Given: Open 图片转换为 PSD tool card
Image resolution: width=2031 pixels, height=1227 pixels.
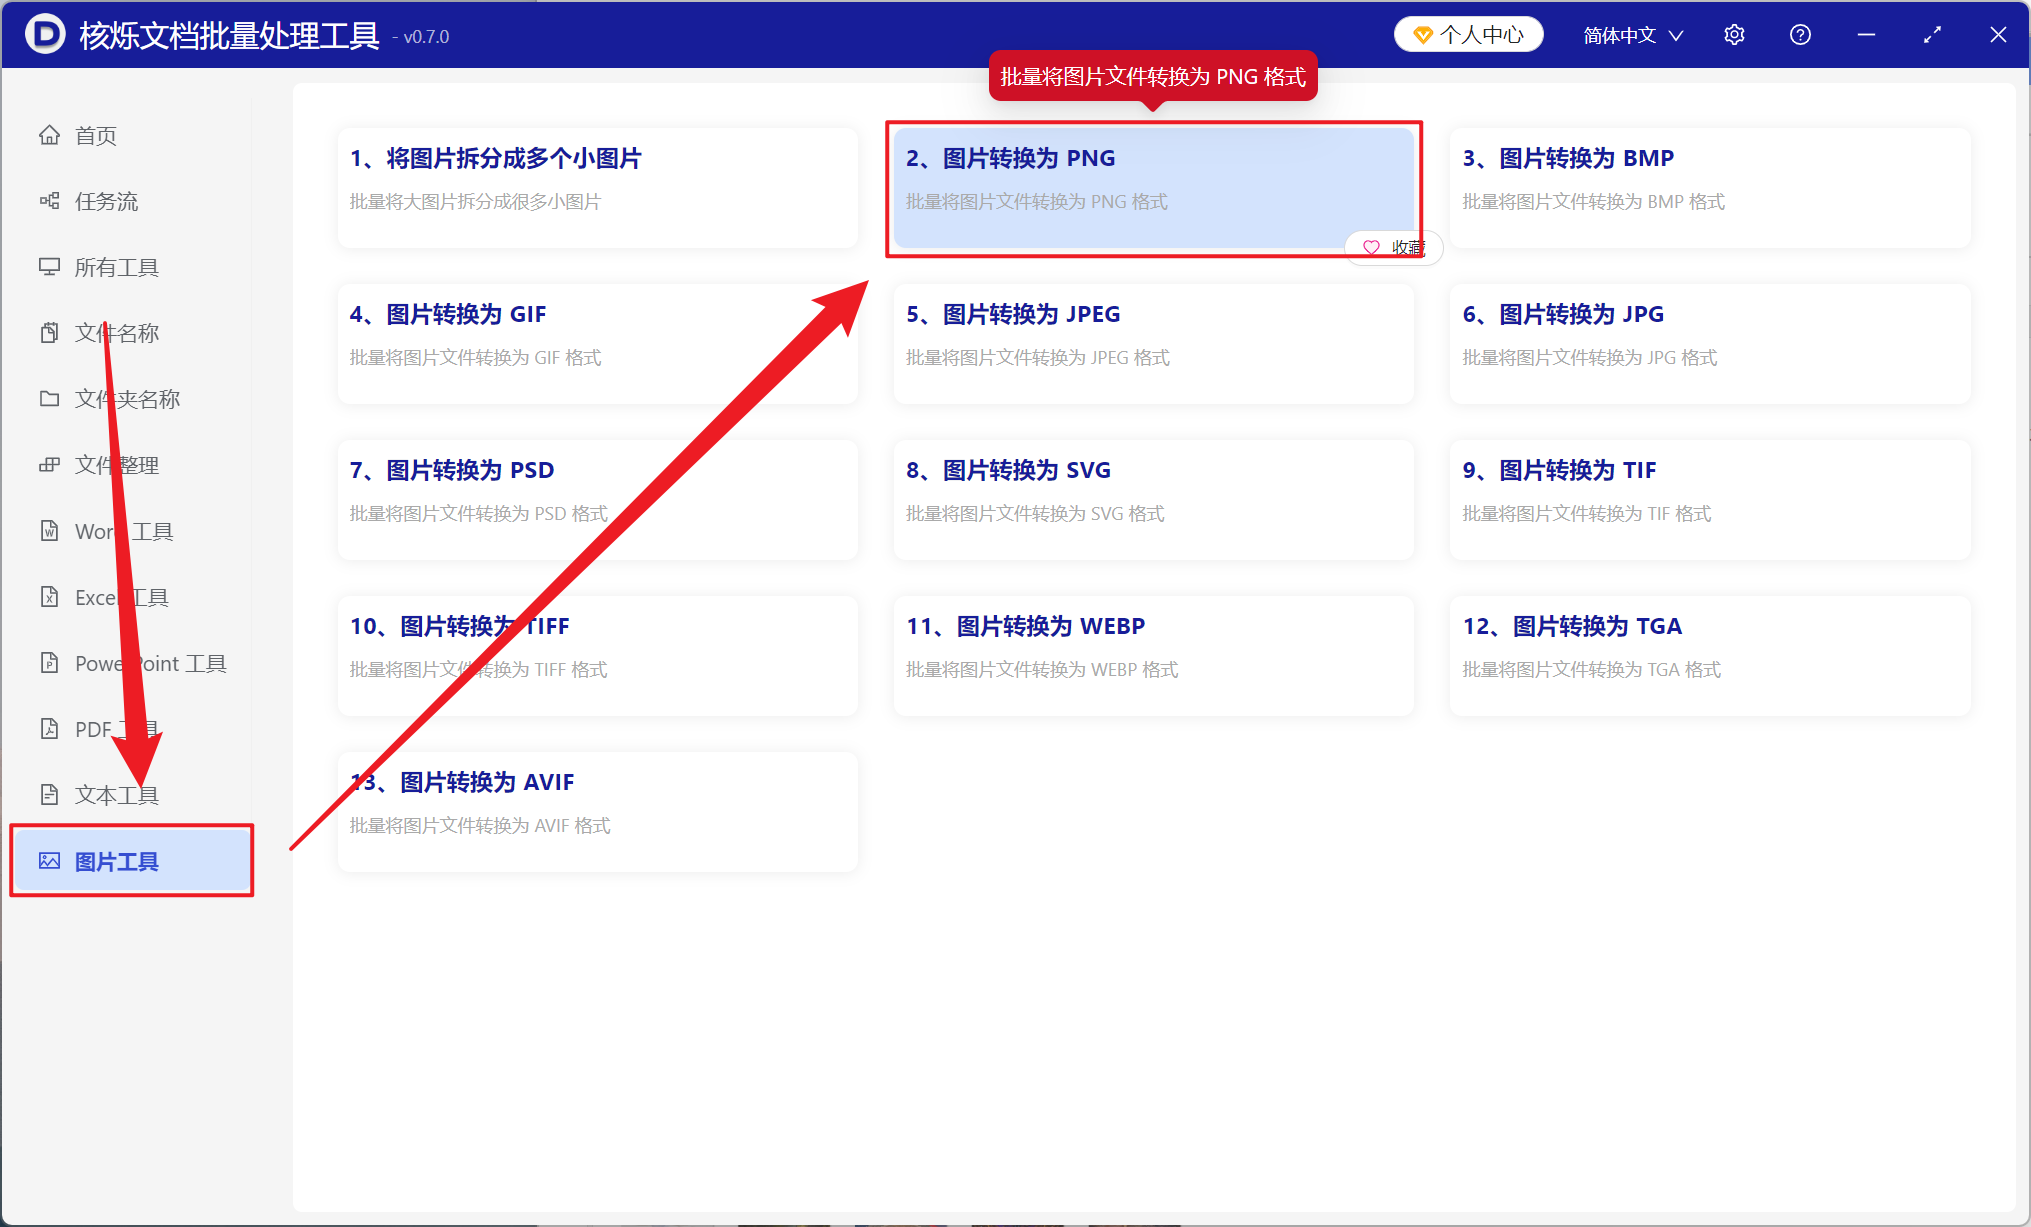Looking at the screenshot, I should [597, 500].
